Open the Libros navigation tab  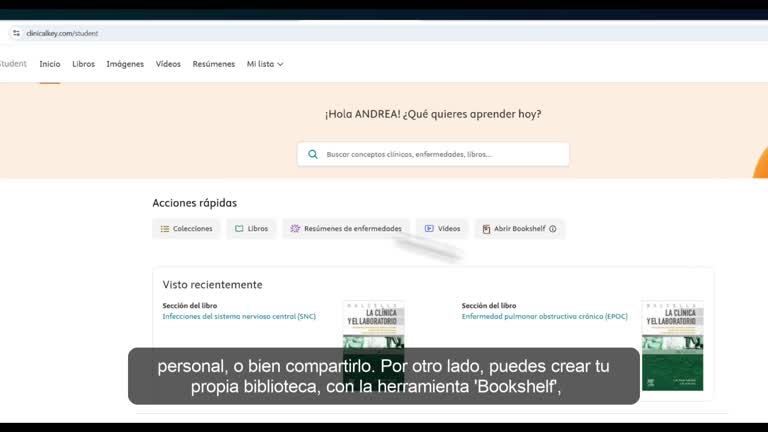[x=83, y=64]
